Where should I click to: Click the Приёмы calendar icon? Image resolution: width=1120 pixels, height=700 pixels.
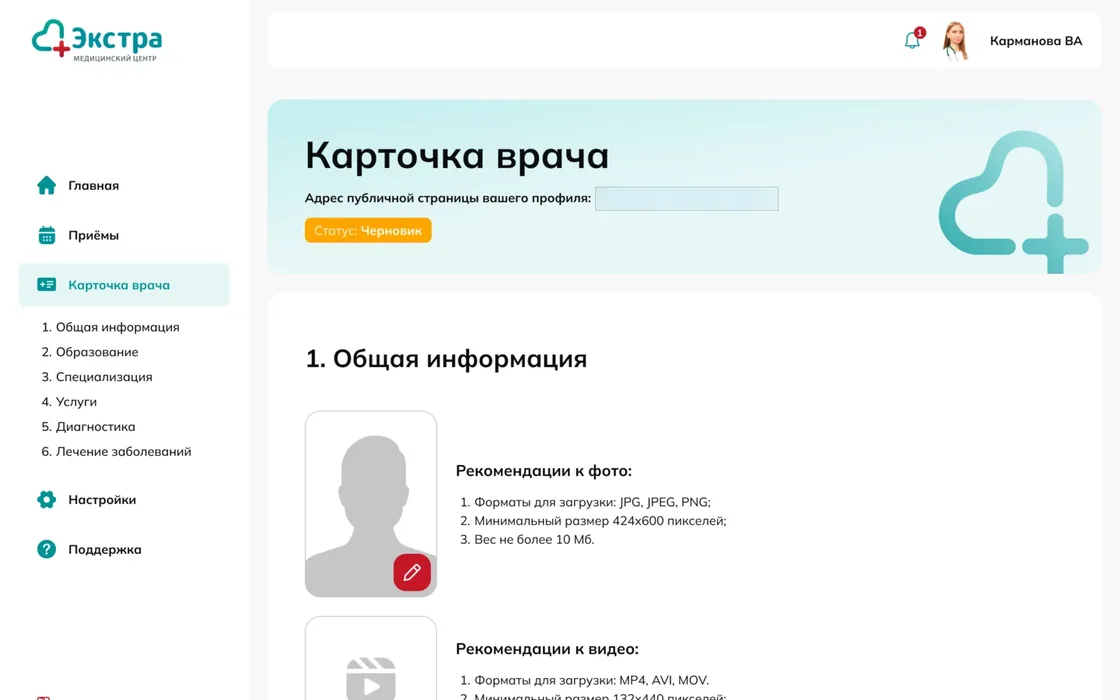[x=46, y=235]
